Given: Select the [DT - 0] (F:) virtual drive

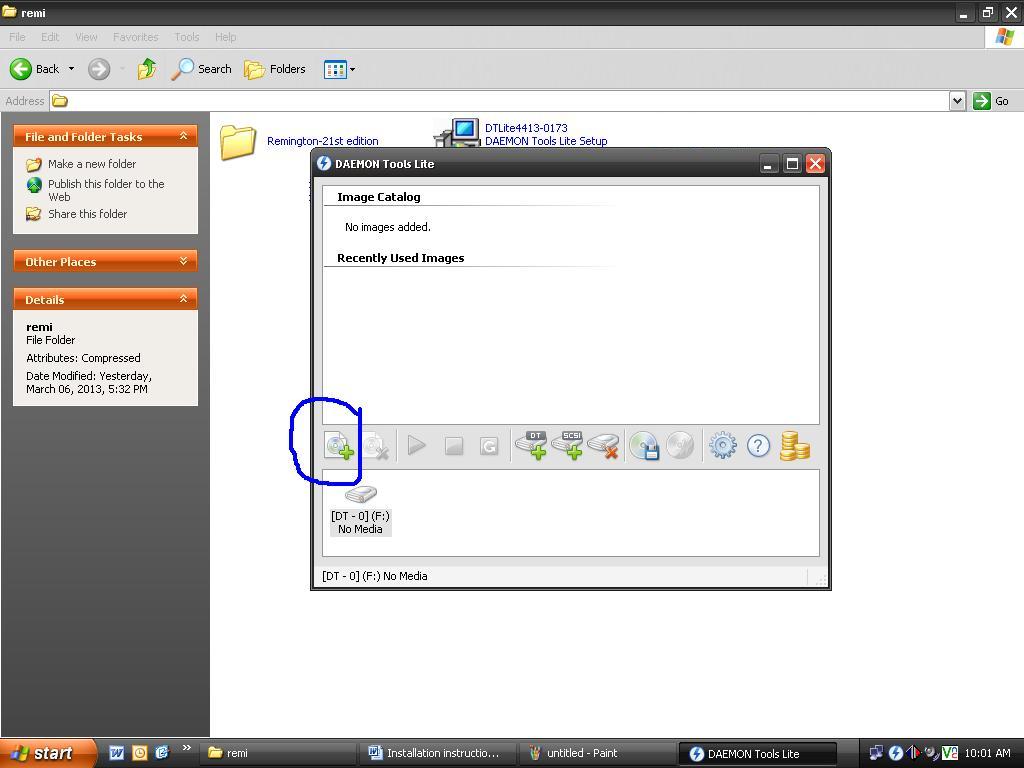Looking at the screenshot, I should pos(360,510).
